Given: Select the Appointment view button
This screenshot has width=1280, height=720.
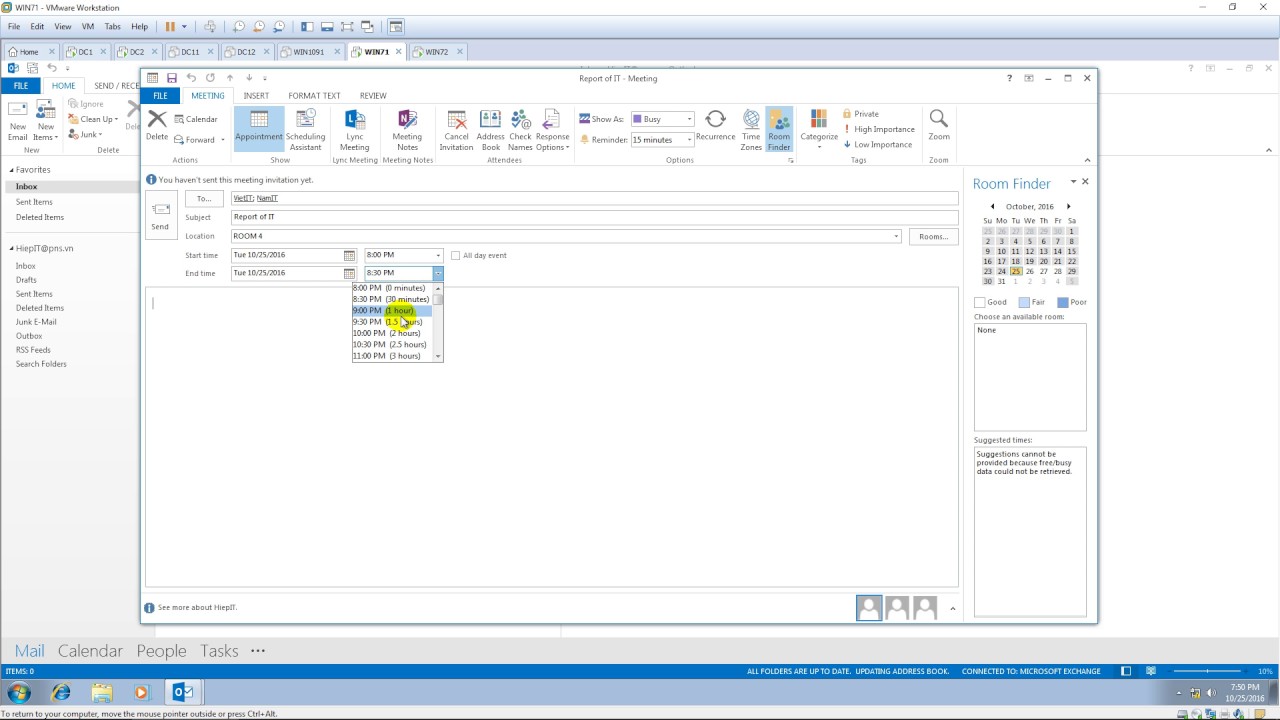Looking at the screenshot, I should pyautogui.click(x=258, y=129).
